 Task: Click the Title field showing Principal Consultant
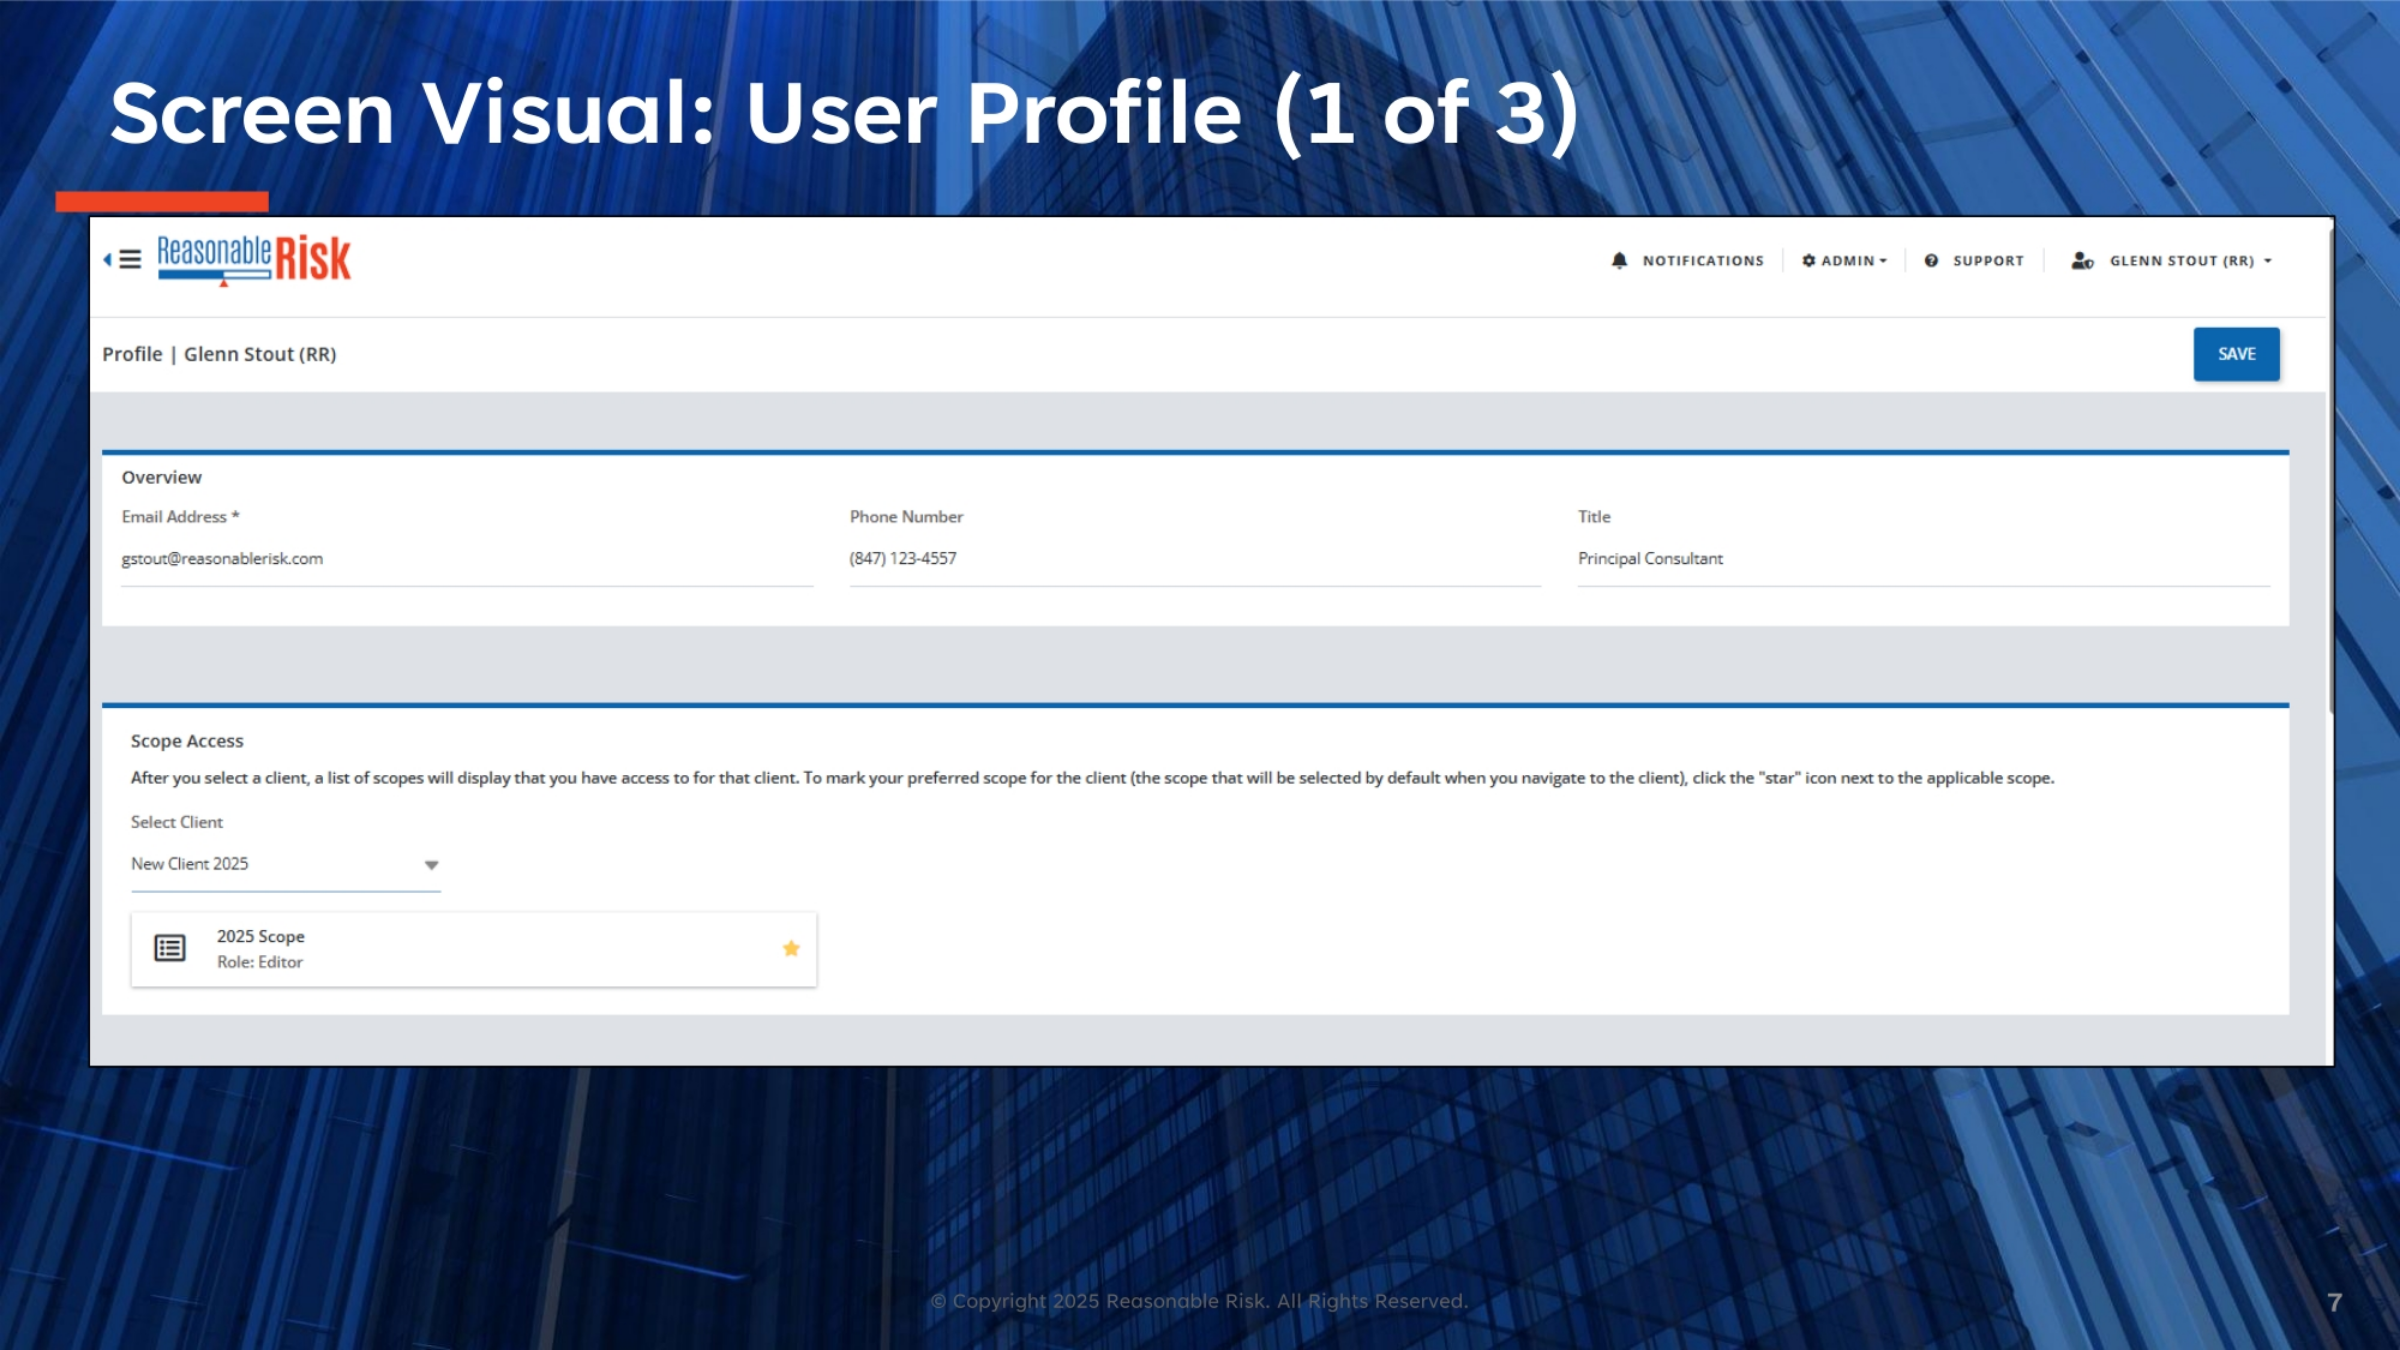[x=1924, y=559]
